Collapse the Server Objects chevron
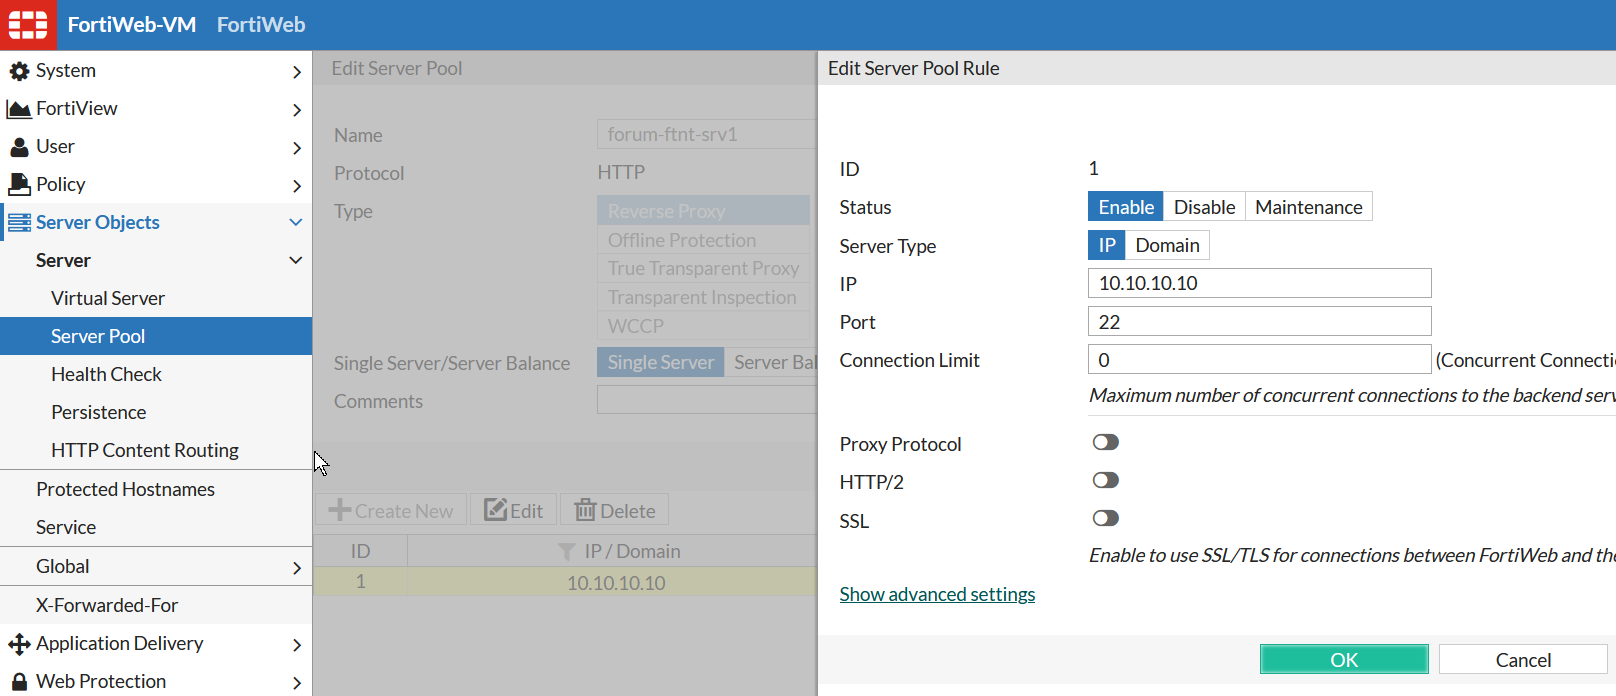Screen dimensions: 1616x696 296,222
